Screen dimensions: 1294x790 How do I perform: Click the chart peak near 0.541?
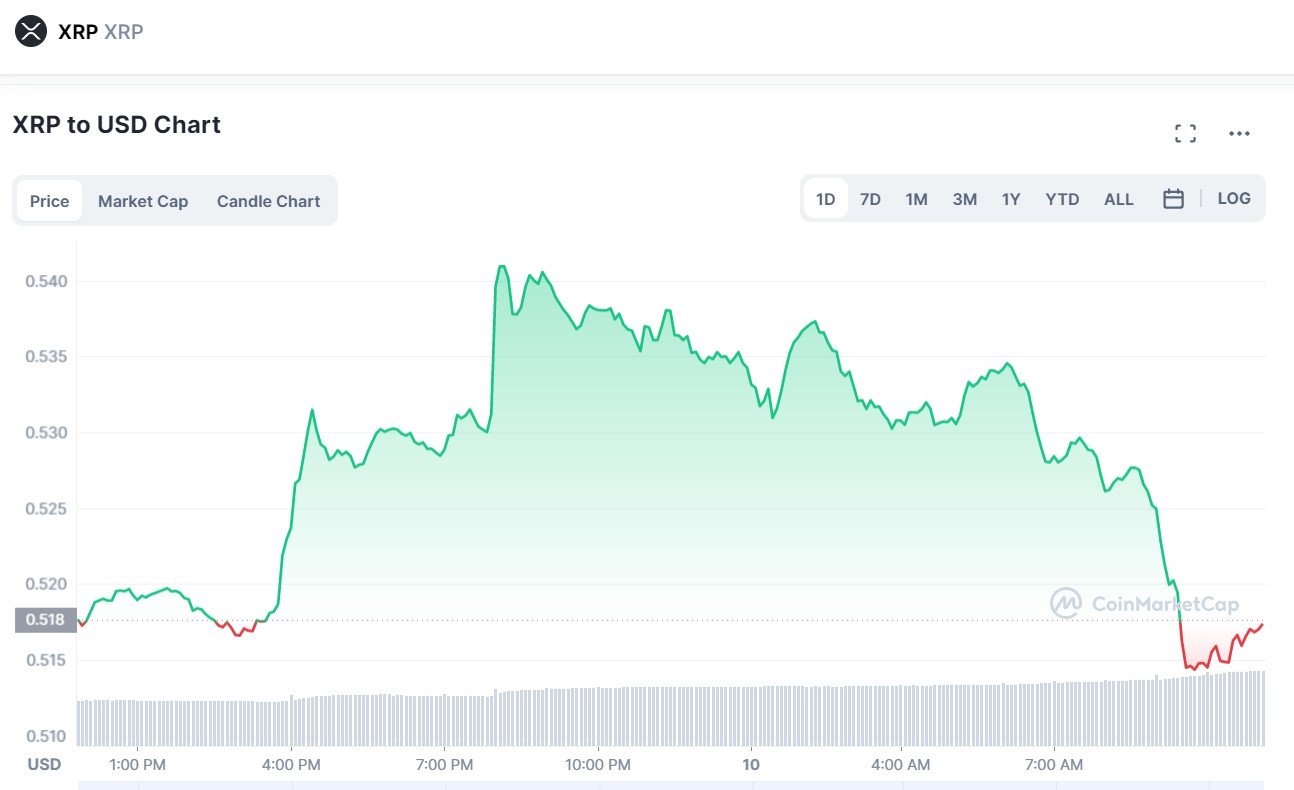coord(501,267)
